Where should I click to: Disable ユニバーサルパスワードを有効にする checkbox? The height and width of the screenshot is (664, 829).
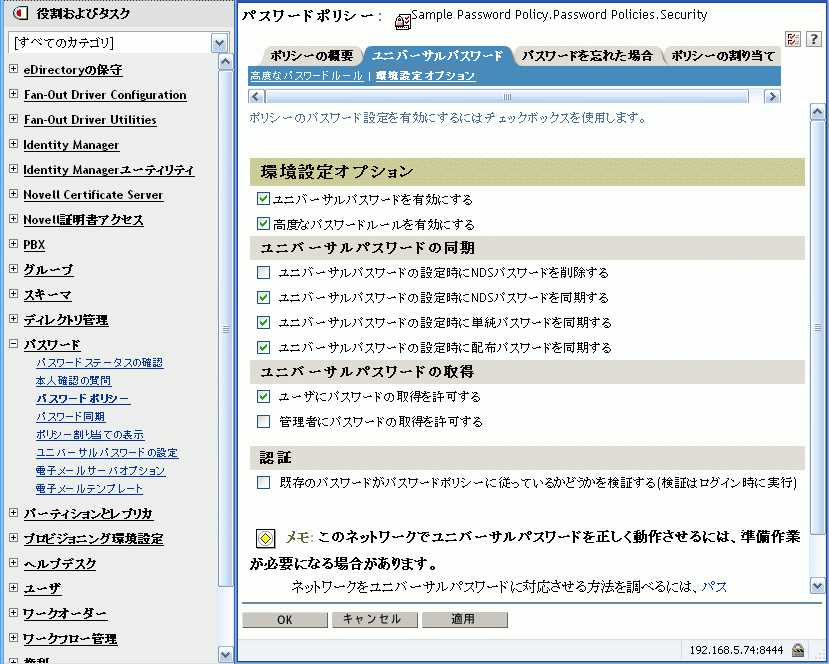coord(263,199)
